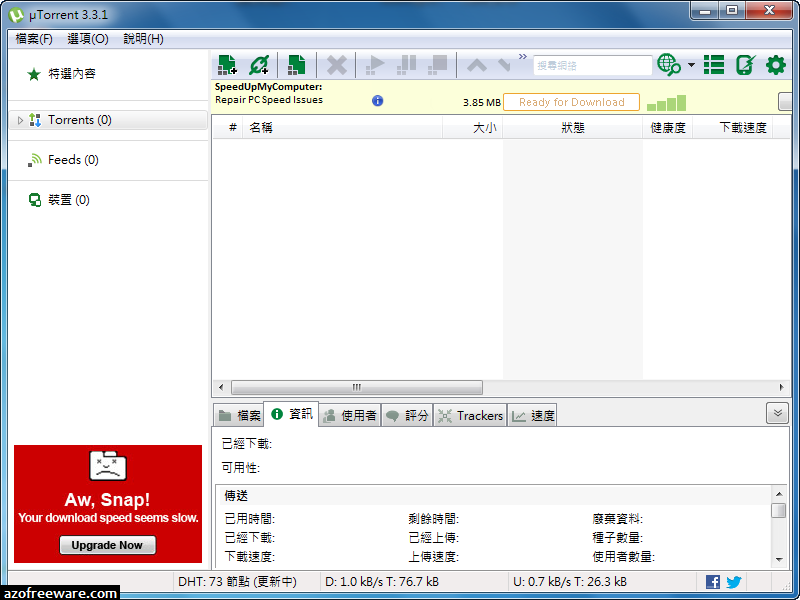
Task: Open search provider dropdown arrow
Action: 691,65
